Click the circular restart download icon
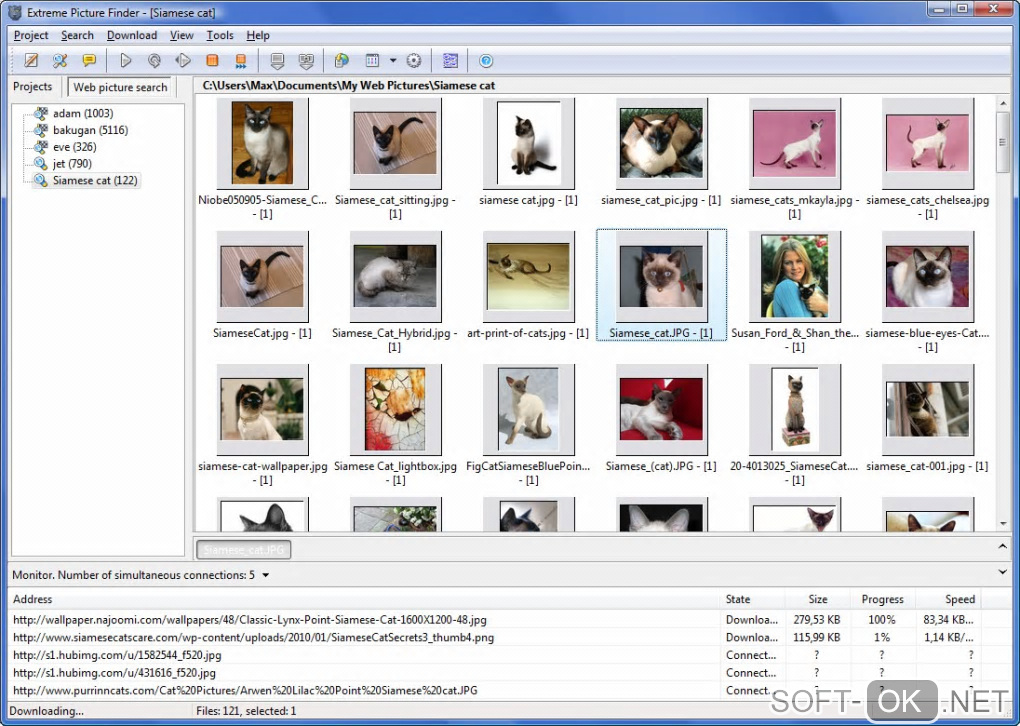This screenshot has height=726, width=1020. click(x=154, y=60)
